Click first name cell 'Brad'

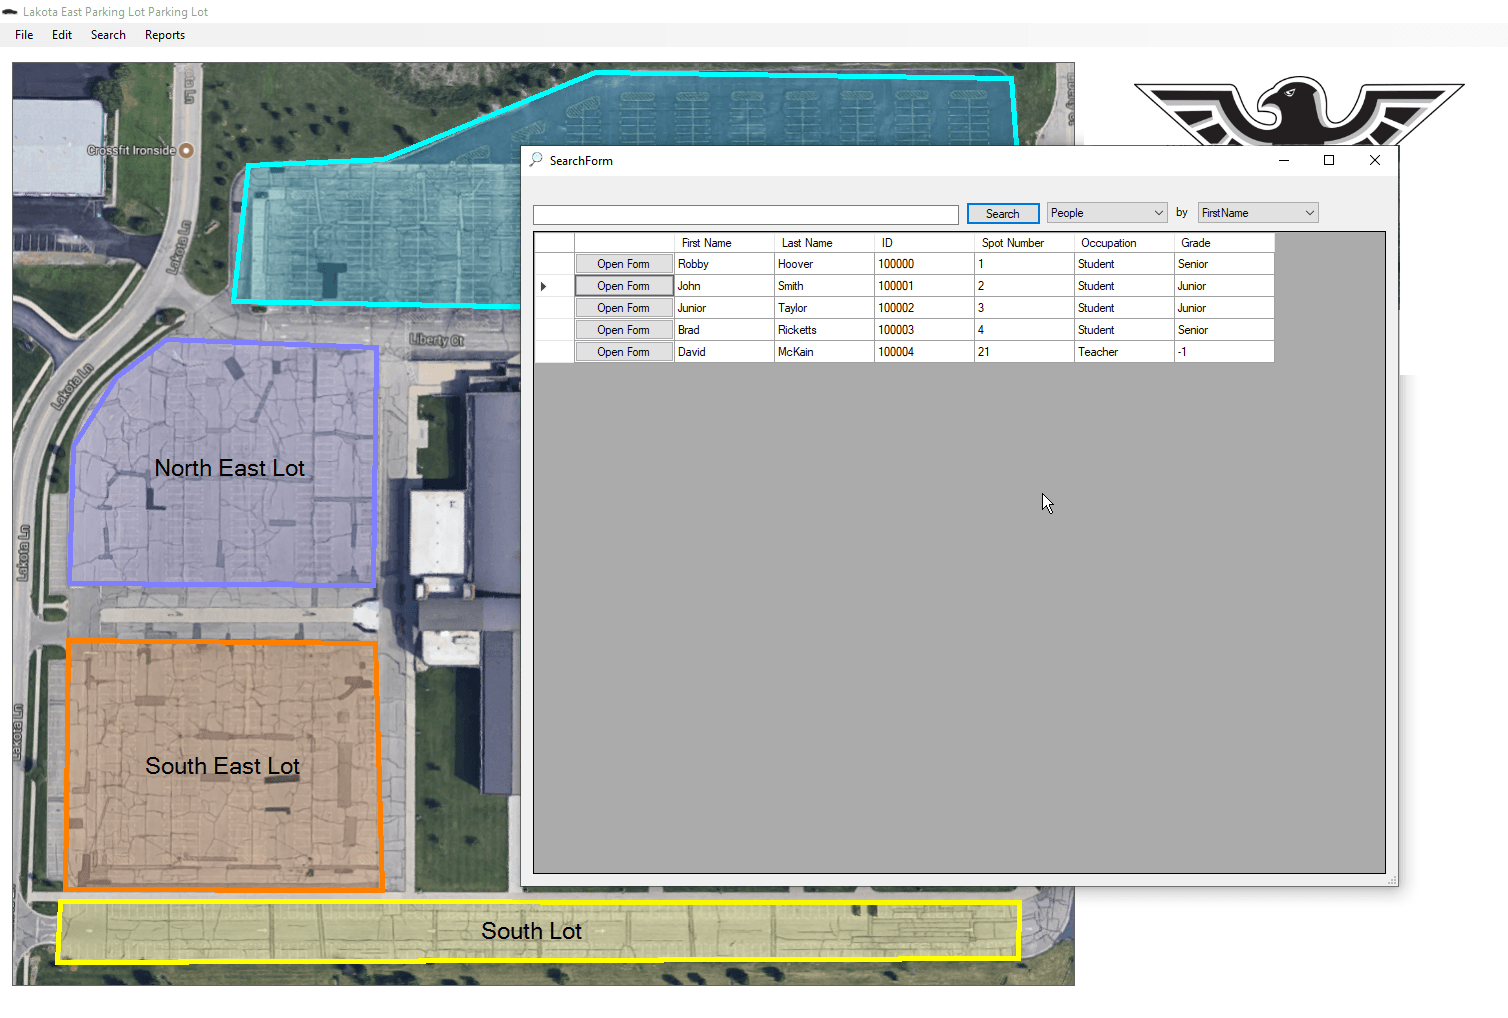click(x=724, y=330)
